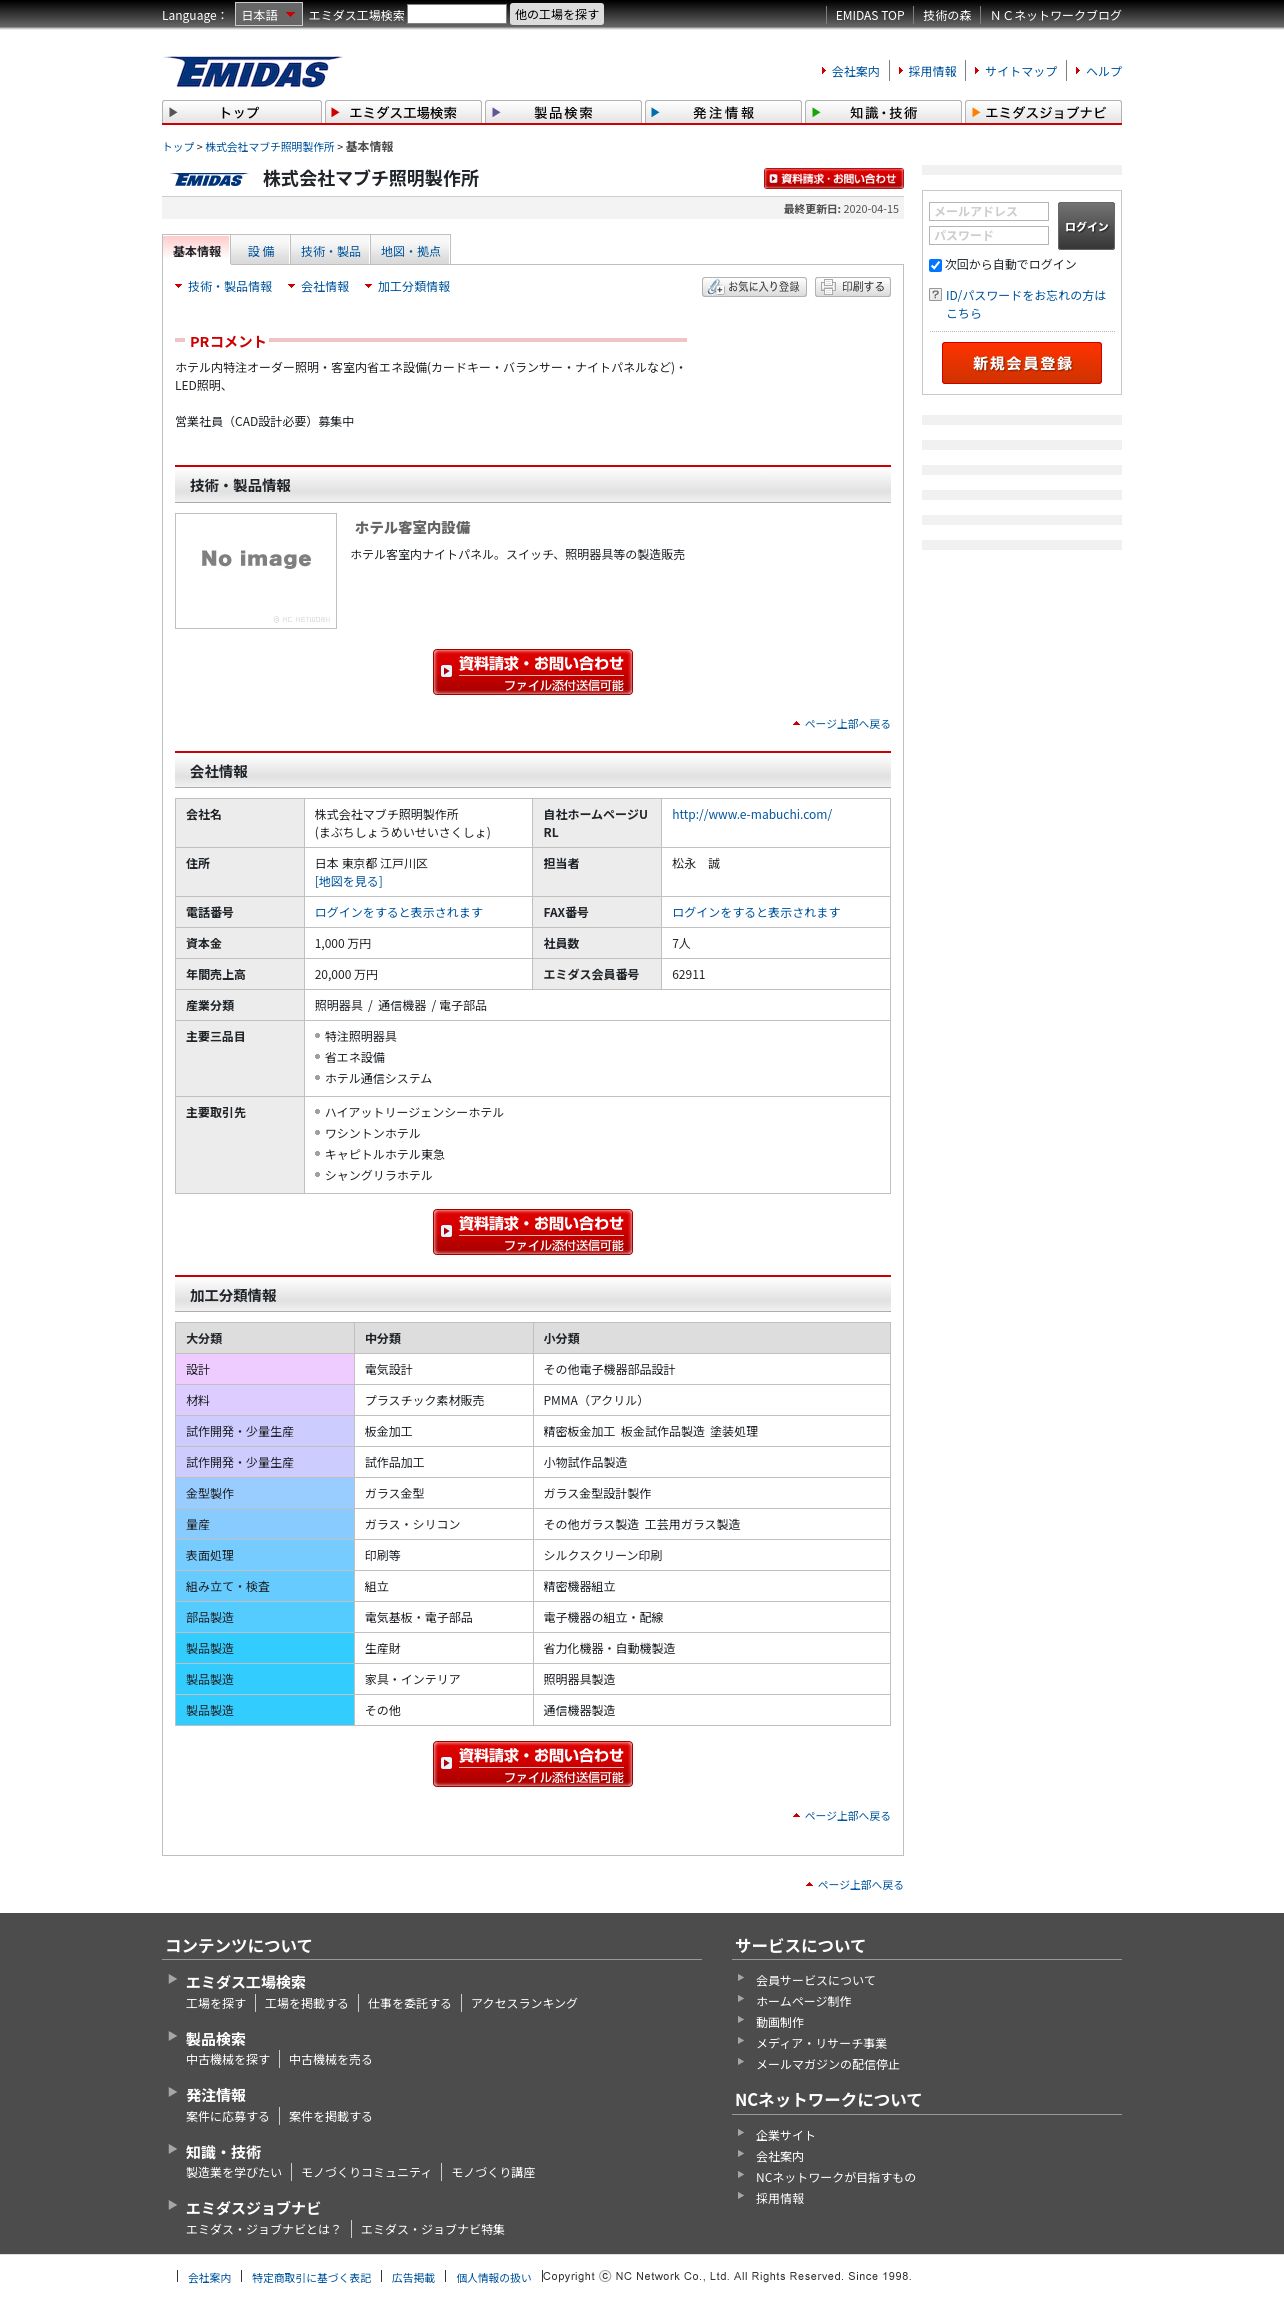1284x2300 pixels.
Task: Click the 会社案内 link in top utility links
Action: [x=856, y=72]
